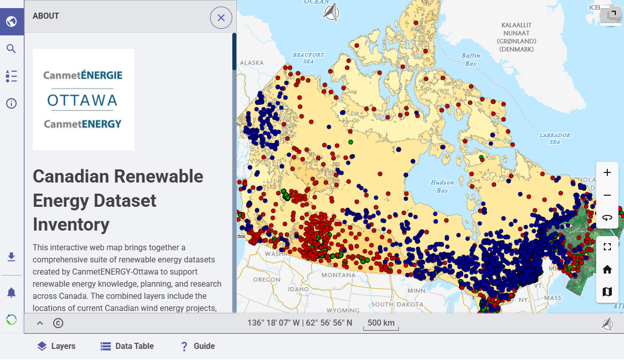Click the 'BEAUFORT SEA' map label
The height and width of the screenshot is (360, 624).
click(308, 58)
